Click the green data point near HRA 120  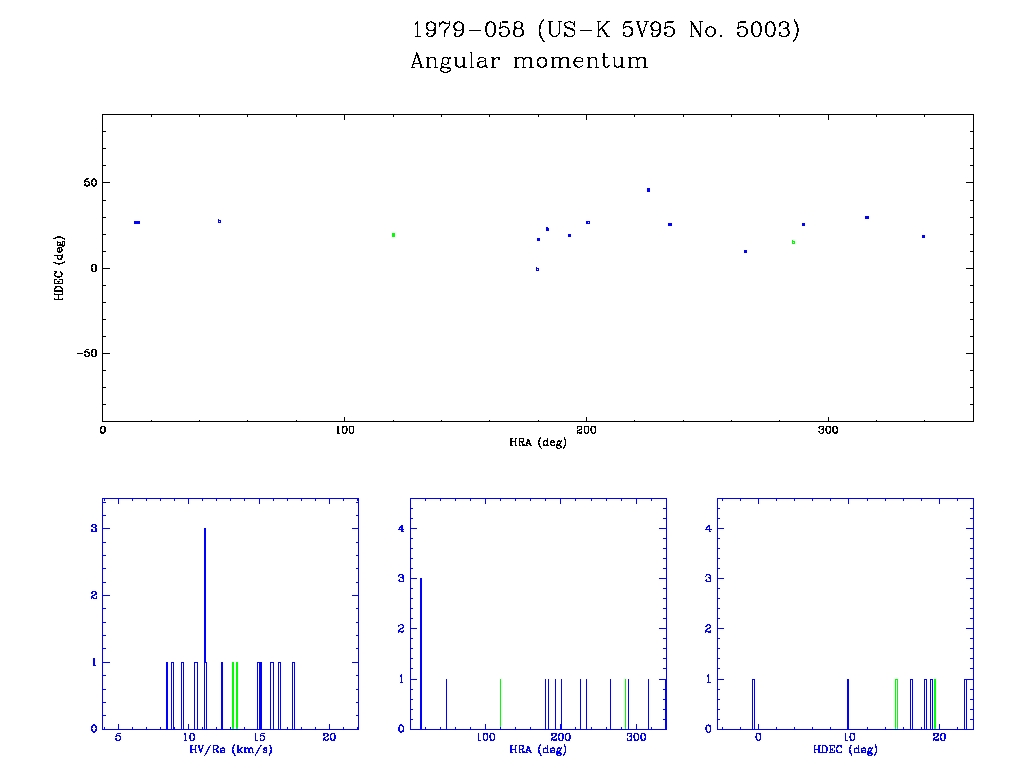pyautogui.click(x=393, y=235)
